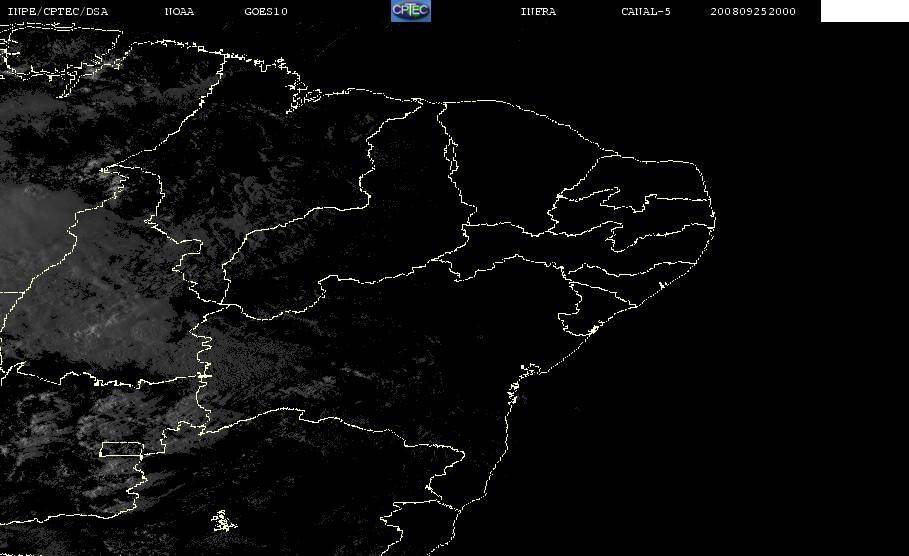This screenshot has height=556, width=909.
Task: Select the INFRA label in the header
Action: [538, 11]
